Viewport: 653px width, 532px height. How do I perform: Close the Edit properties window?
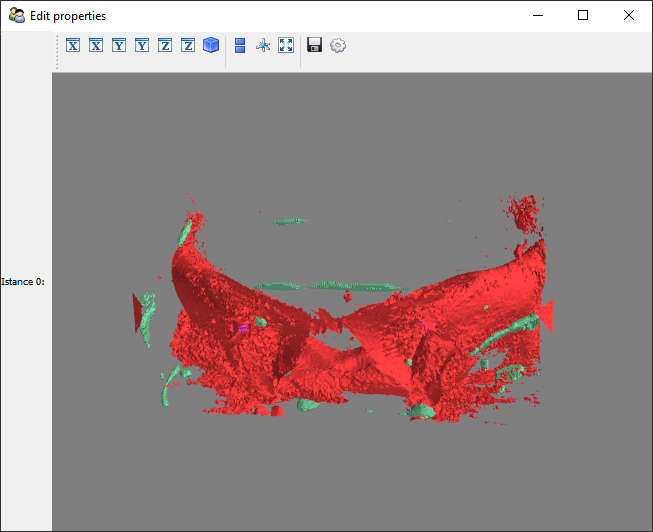[629, 15]
